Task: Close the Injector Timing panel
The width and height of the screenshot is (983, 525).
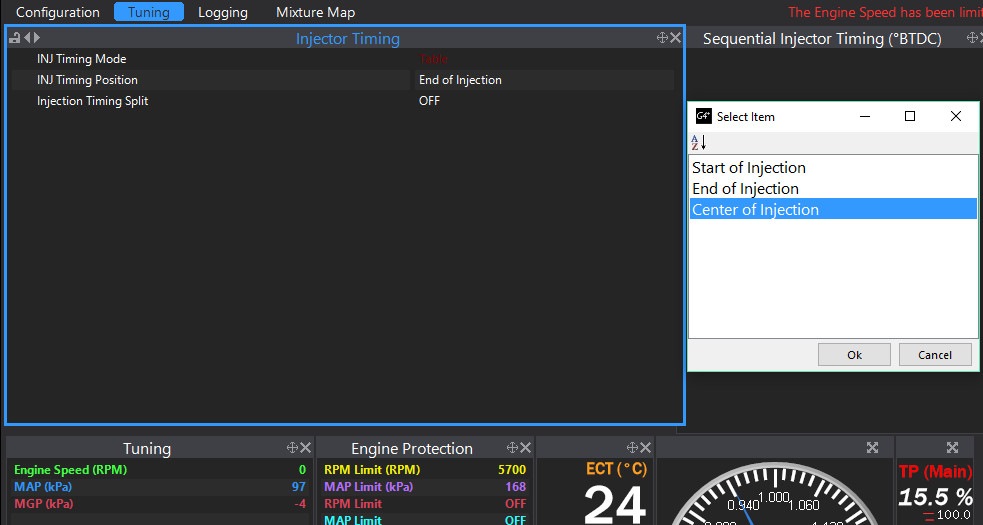Action: tap(676, 38)
